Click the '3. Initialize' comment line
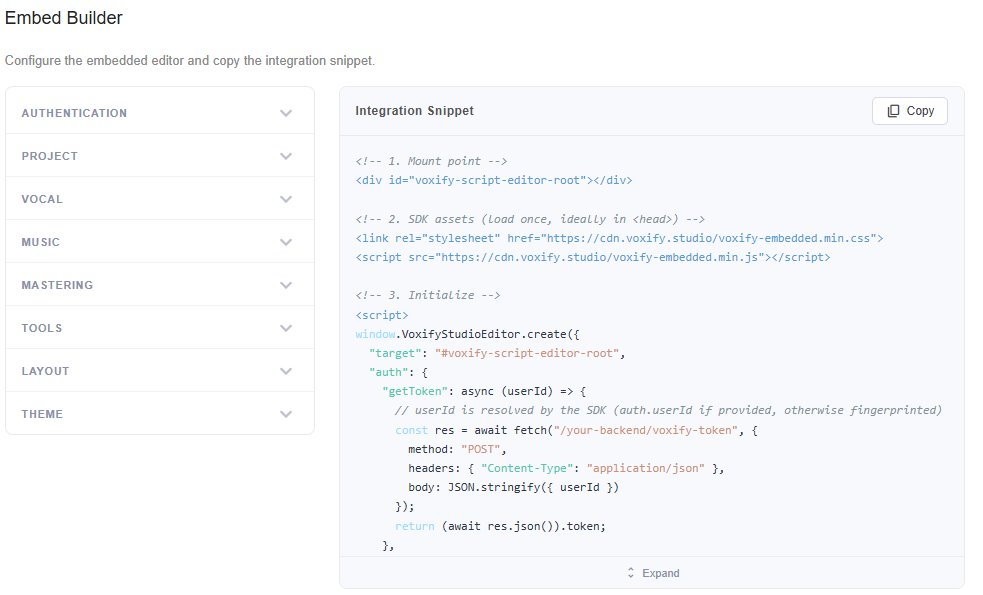Viewport: 983px width, 595px height. 428,295
